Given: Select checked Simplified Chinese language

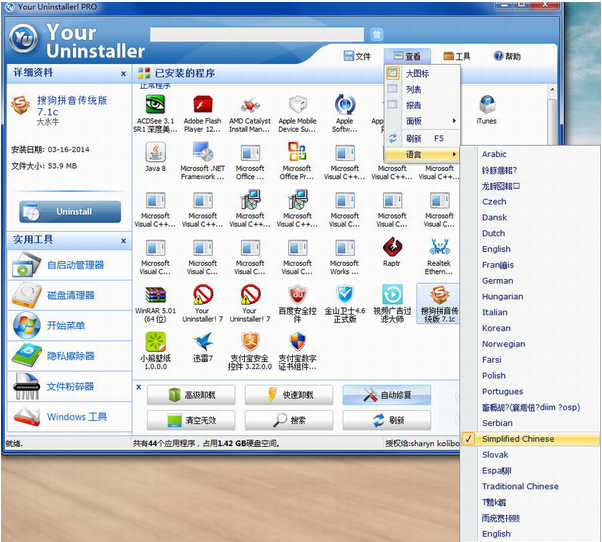Looking at the screenshot, I should pos(530,439).
